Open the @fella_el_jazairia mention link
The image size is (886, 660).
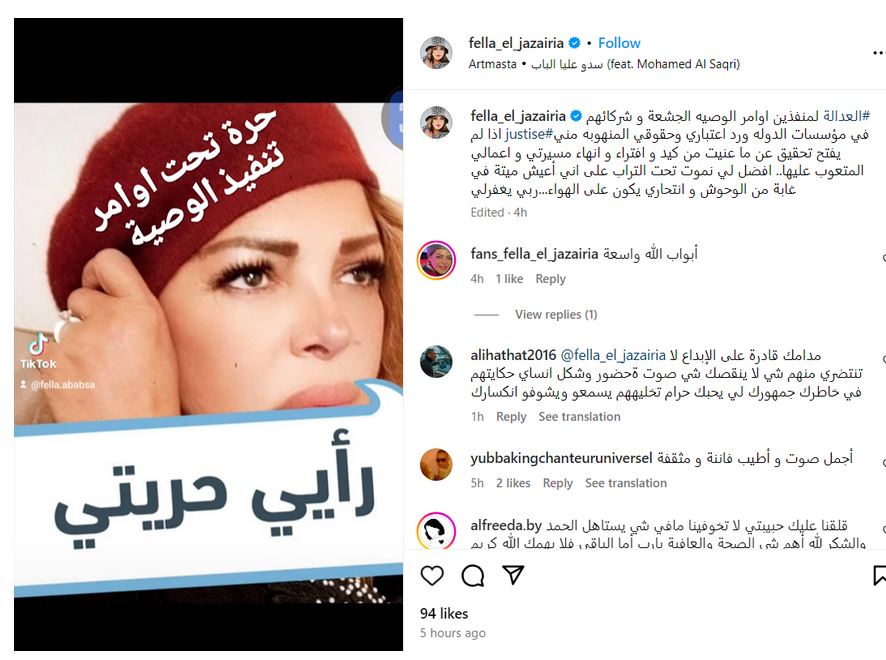tap(613, 355)
